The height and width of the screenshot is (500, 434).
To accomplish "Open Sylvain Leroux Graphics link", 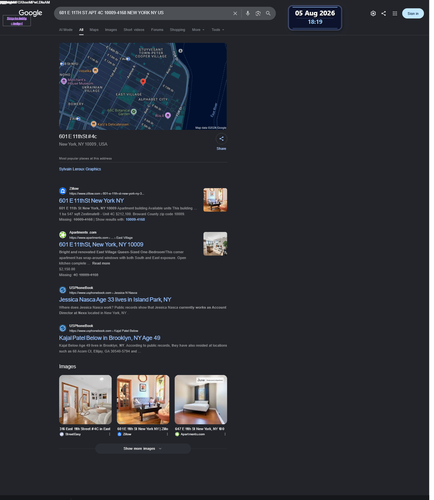I will coord(80,169).
